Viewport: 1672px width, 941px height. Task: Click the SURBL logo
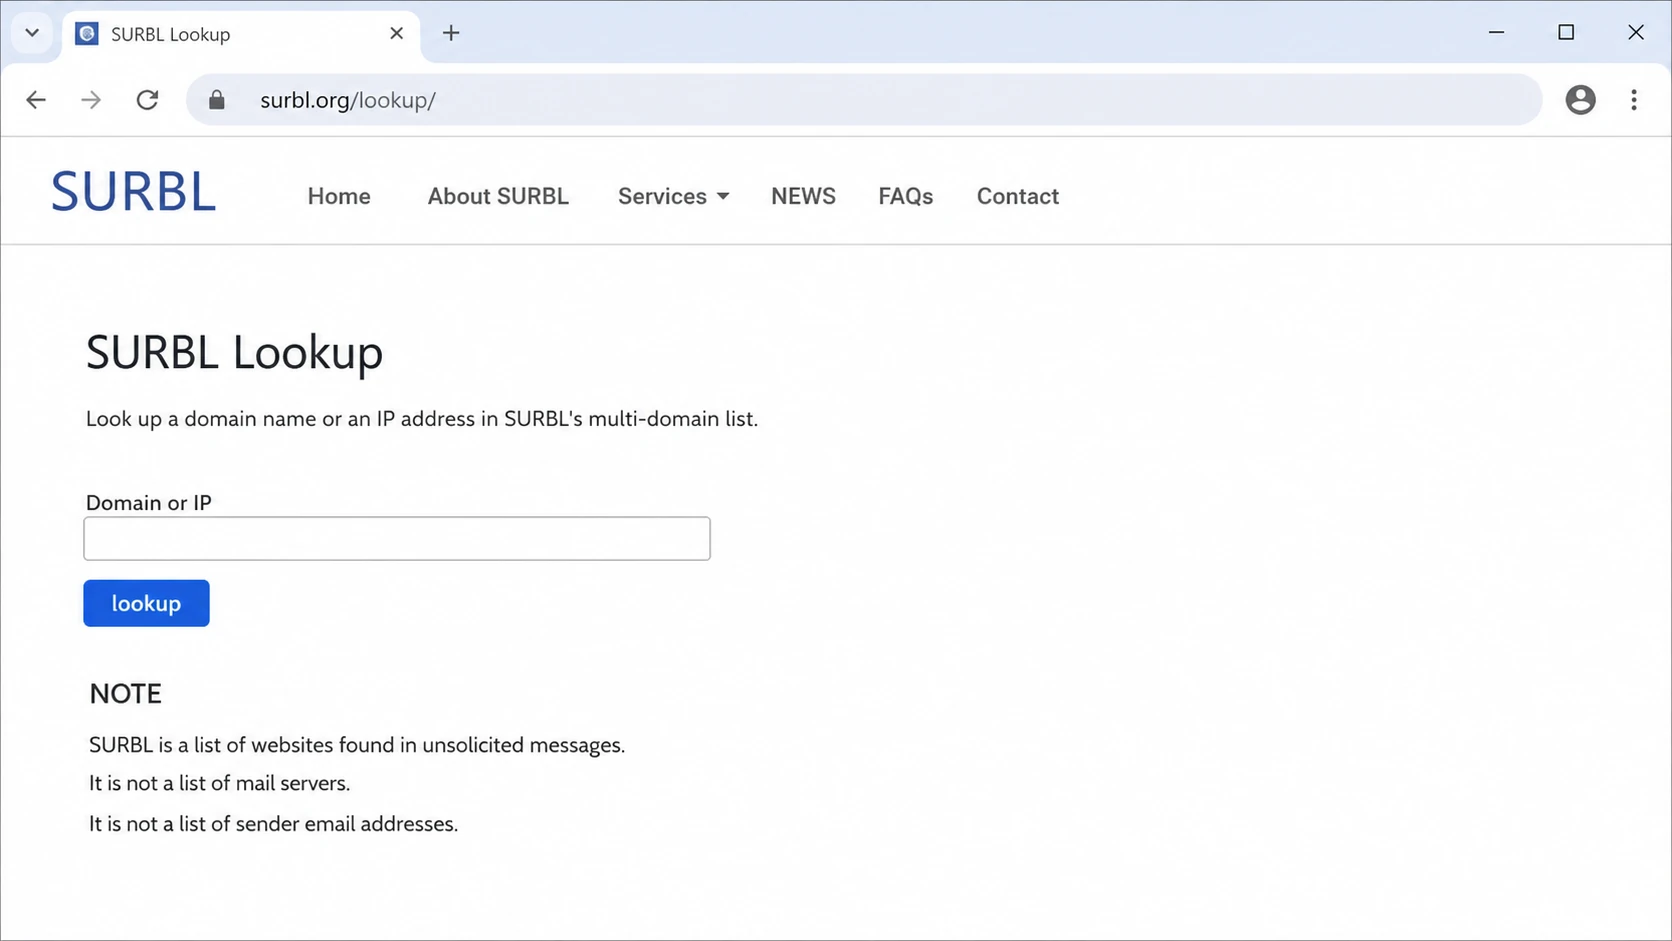coord(133,192)
